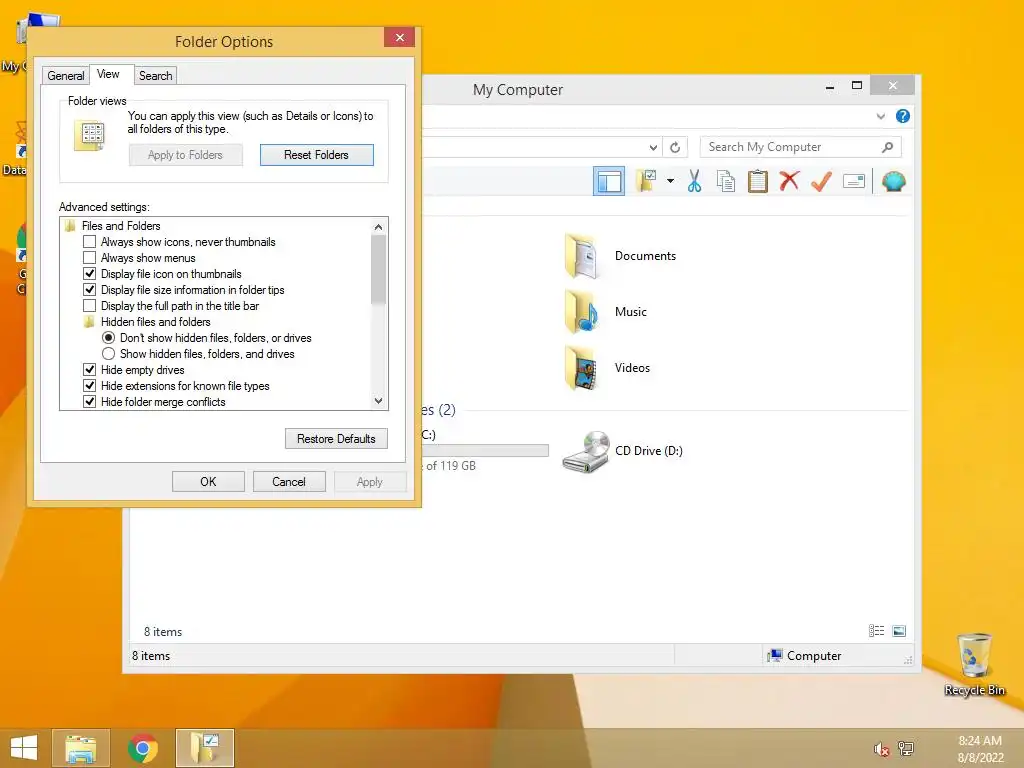Uncheck Hide empty drives
This screenshot has height=768, width=1024.
click(x=89, y=370)
